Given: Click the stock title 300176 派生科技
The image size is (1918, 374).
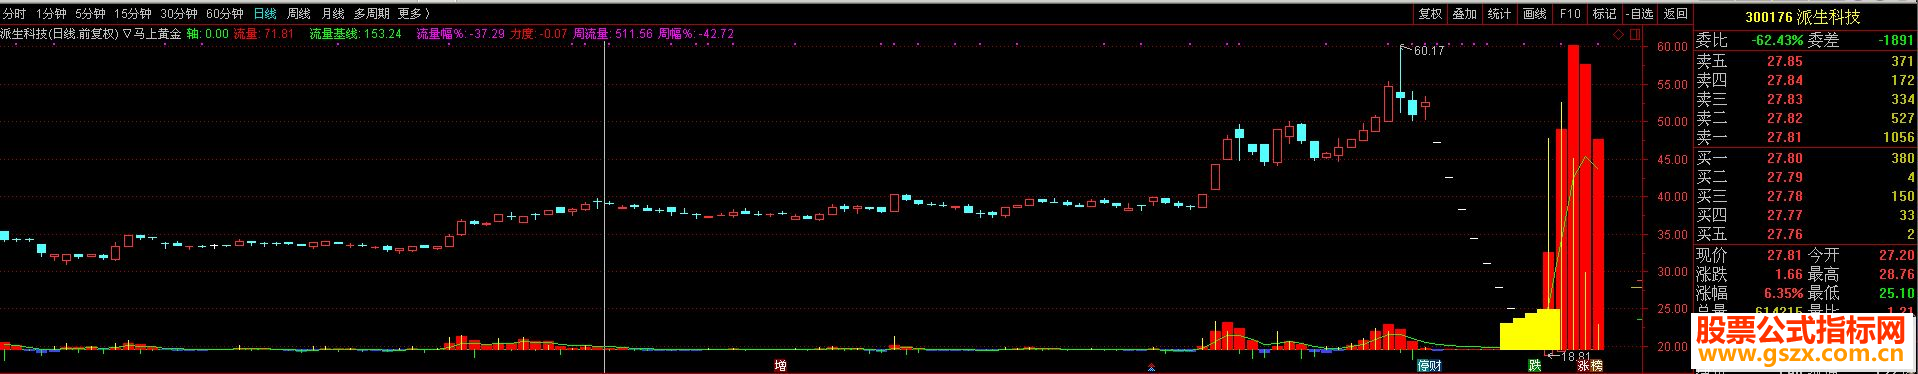Looking at the screenshot, I should click(x=1803, y=17).
